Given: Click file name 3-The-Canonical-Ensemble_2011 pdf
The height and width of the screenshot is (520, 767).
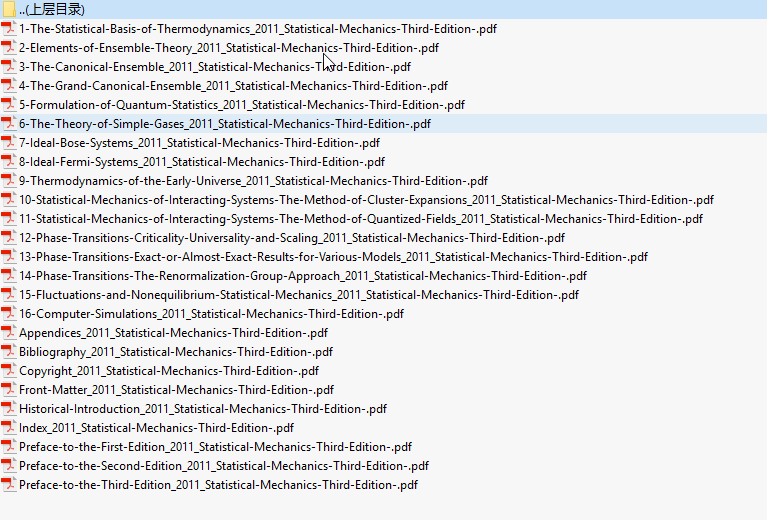Looking at the screenshot, I should (215, 67).
